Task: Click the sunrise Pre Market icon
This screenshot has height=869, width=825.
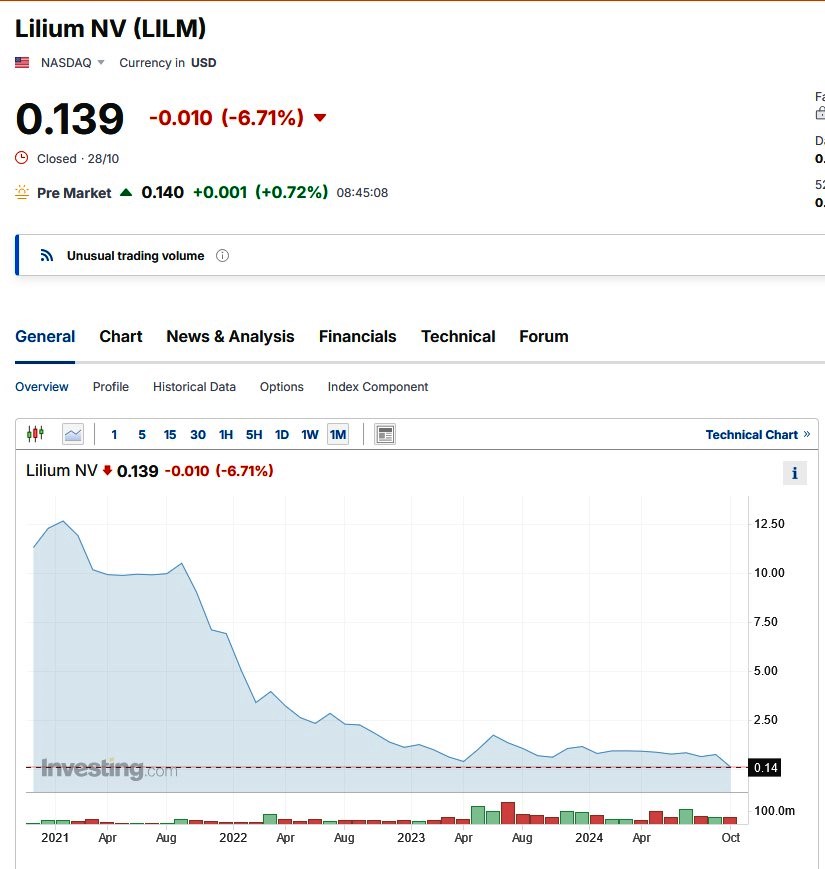Action: 22,192
